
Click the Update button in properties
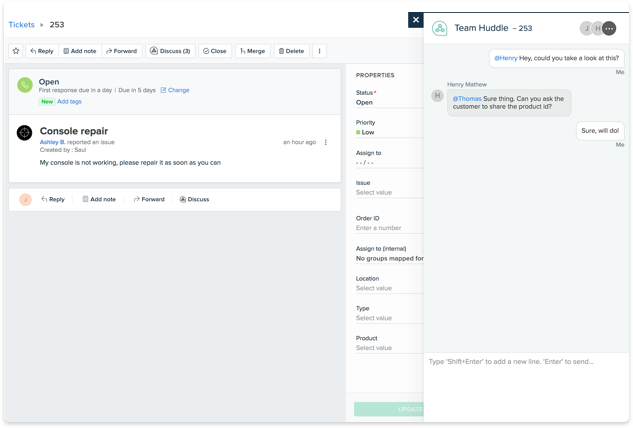click(x=389, y=409)
